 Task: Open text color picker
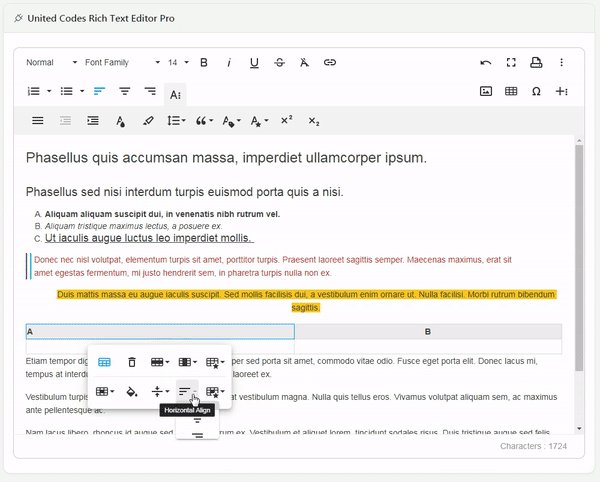click(121, 121)
